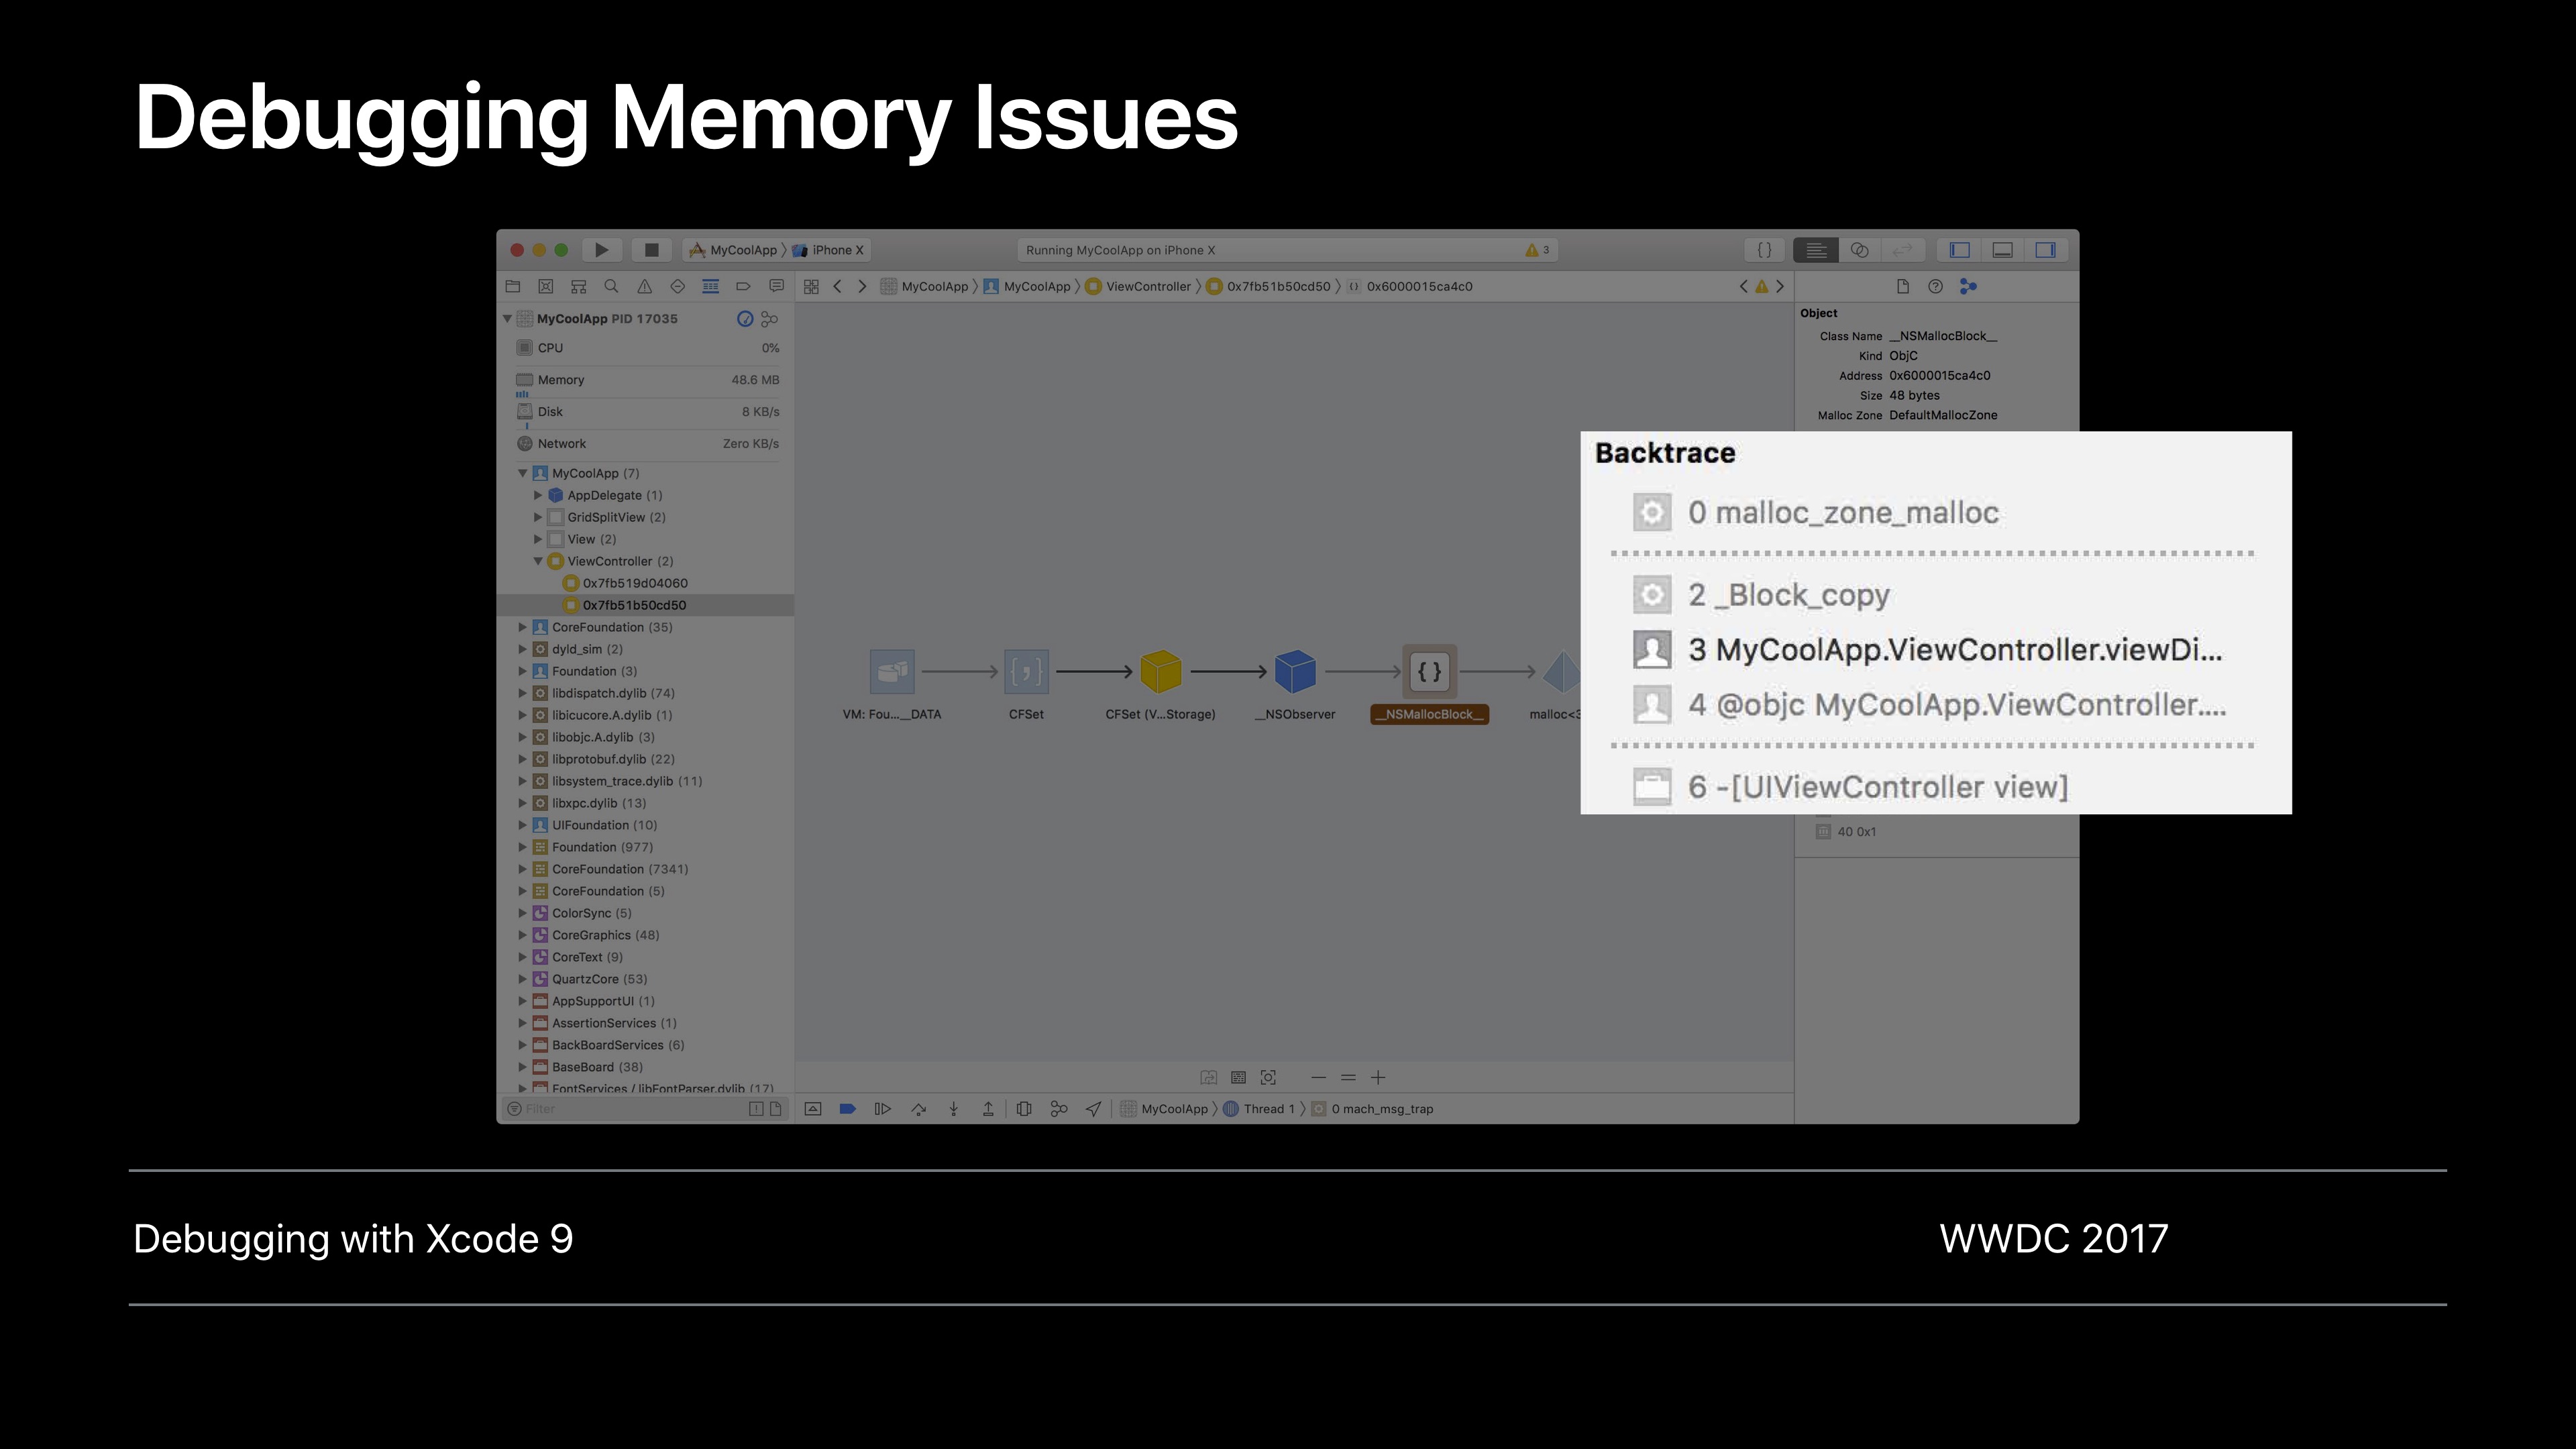The height and width of the screenshot is (1449, 2576).
Task: Select the yellow CFSet storage cube node
Action: [1160, 672]
